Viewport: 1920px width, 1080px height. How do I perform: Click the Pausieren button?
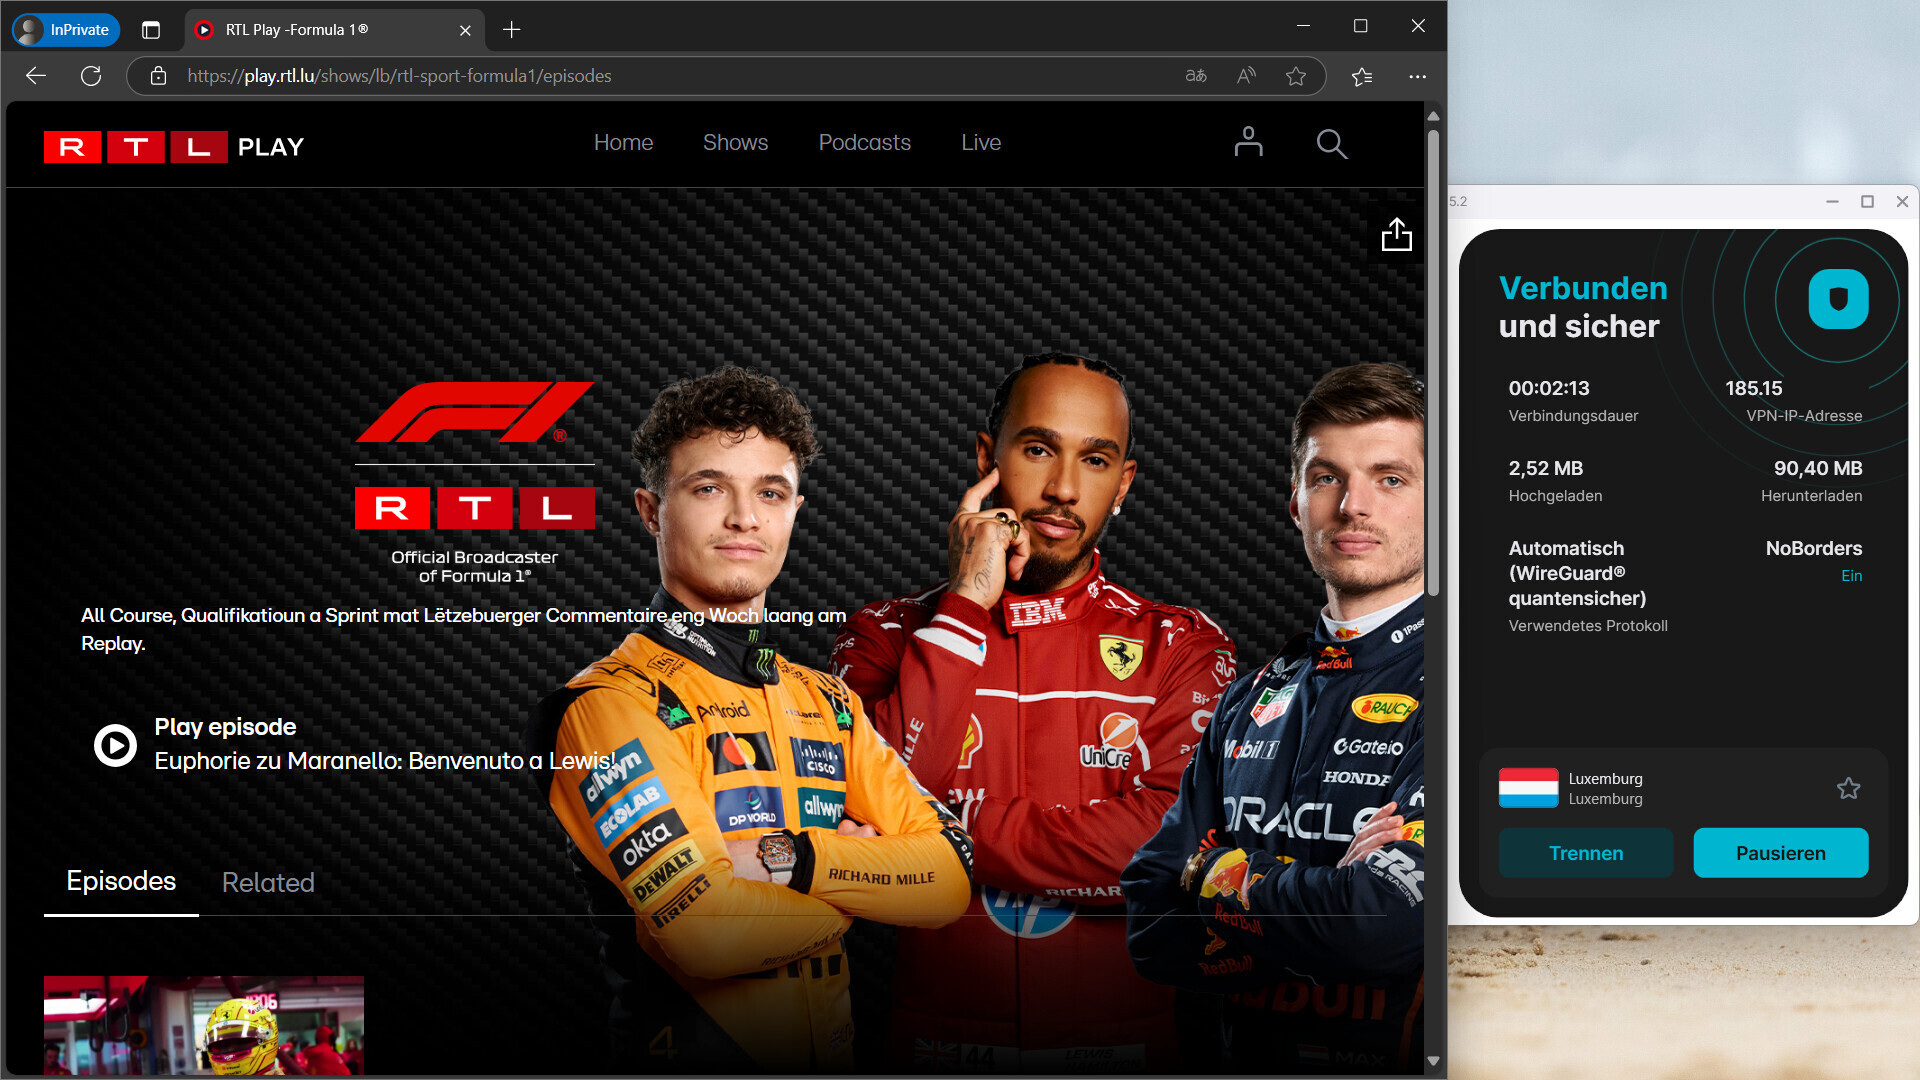coord(1780,853)
